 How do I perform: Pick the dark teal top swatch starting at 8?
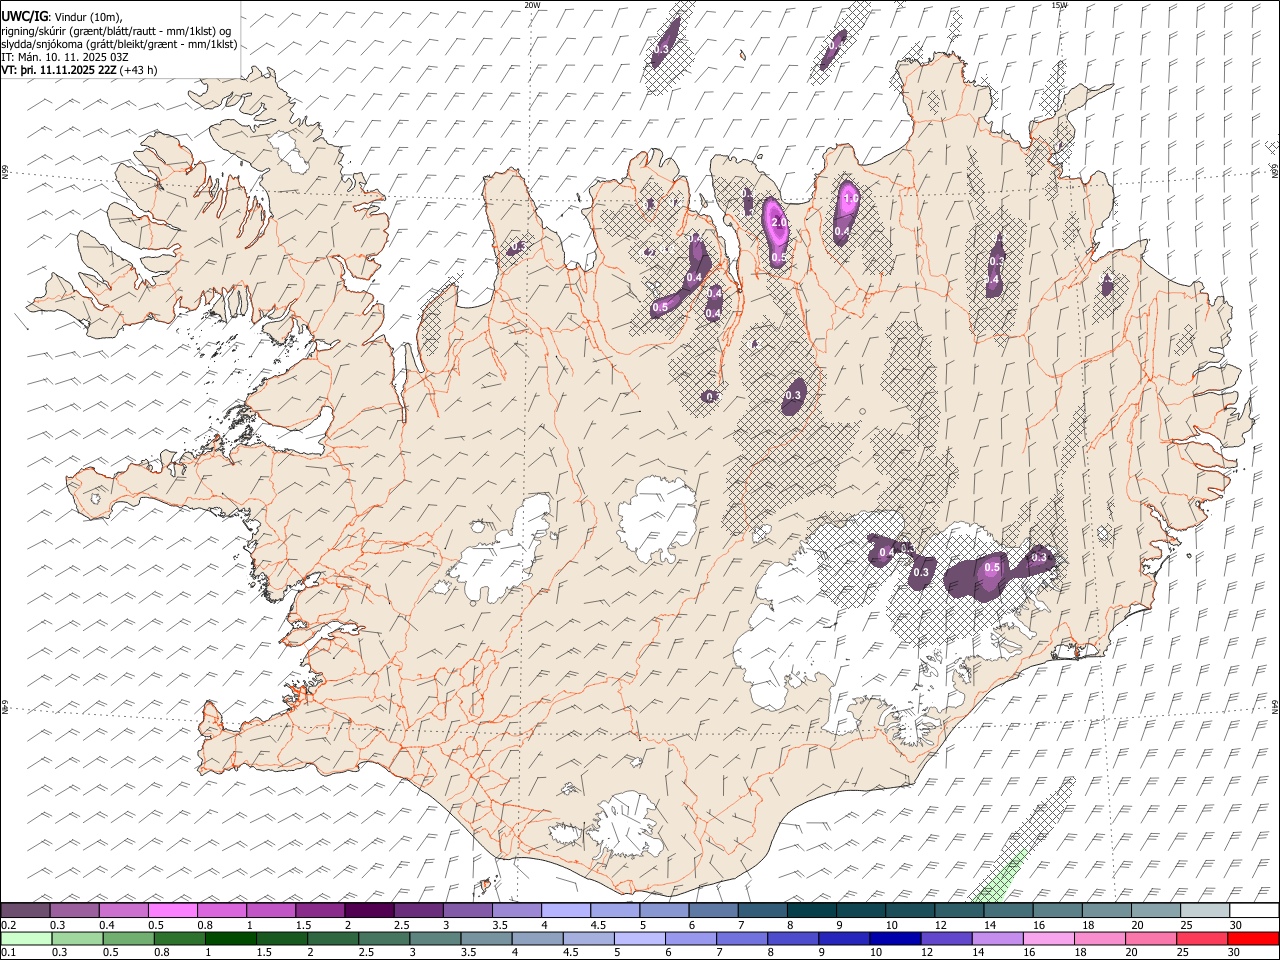tap(812, 911)
